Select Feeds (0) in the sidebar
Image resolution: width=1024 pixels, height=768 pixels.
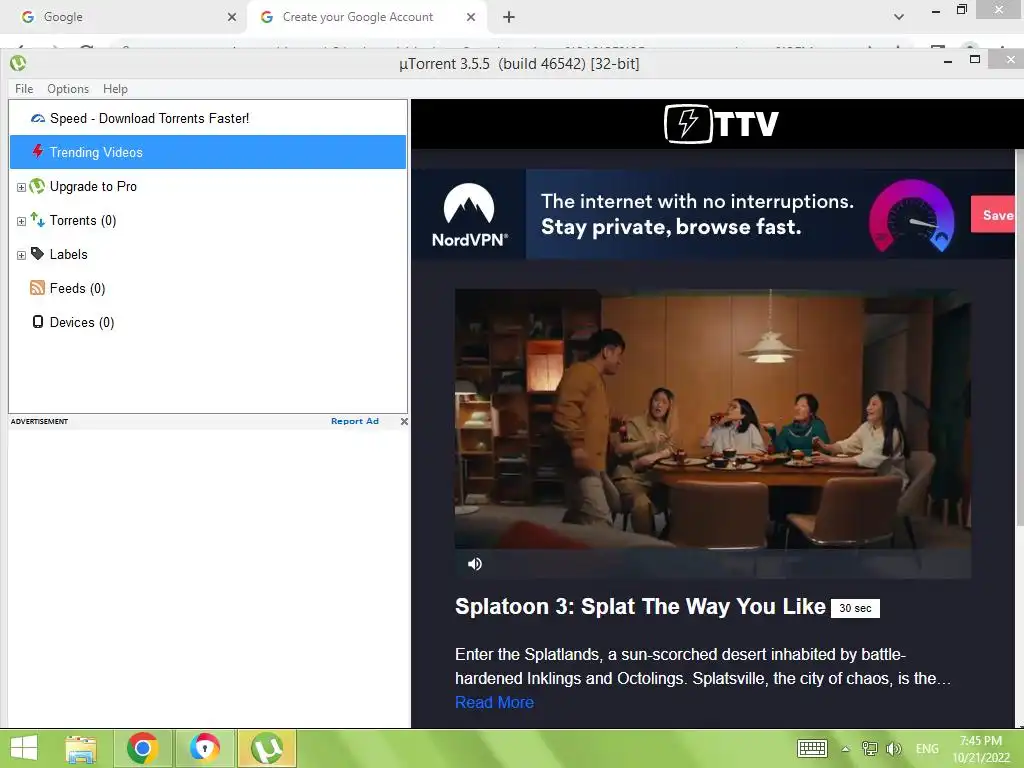tap(77, 289)
